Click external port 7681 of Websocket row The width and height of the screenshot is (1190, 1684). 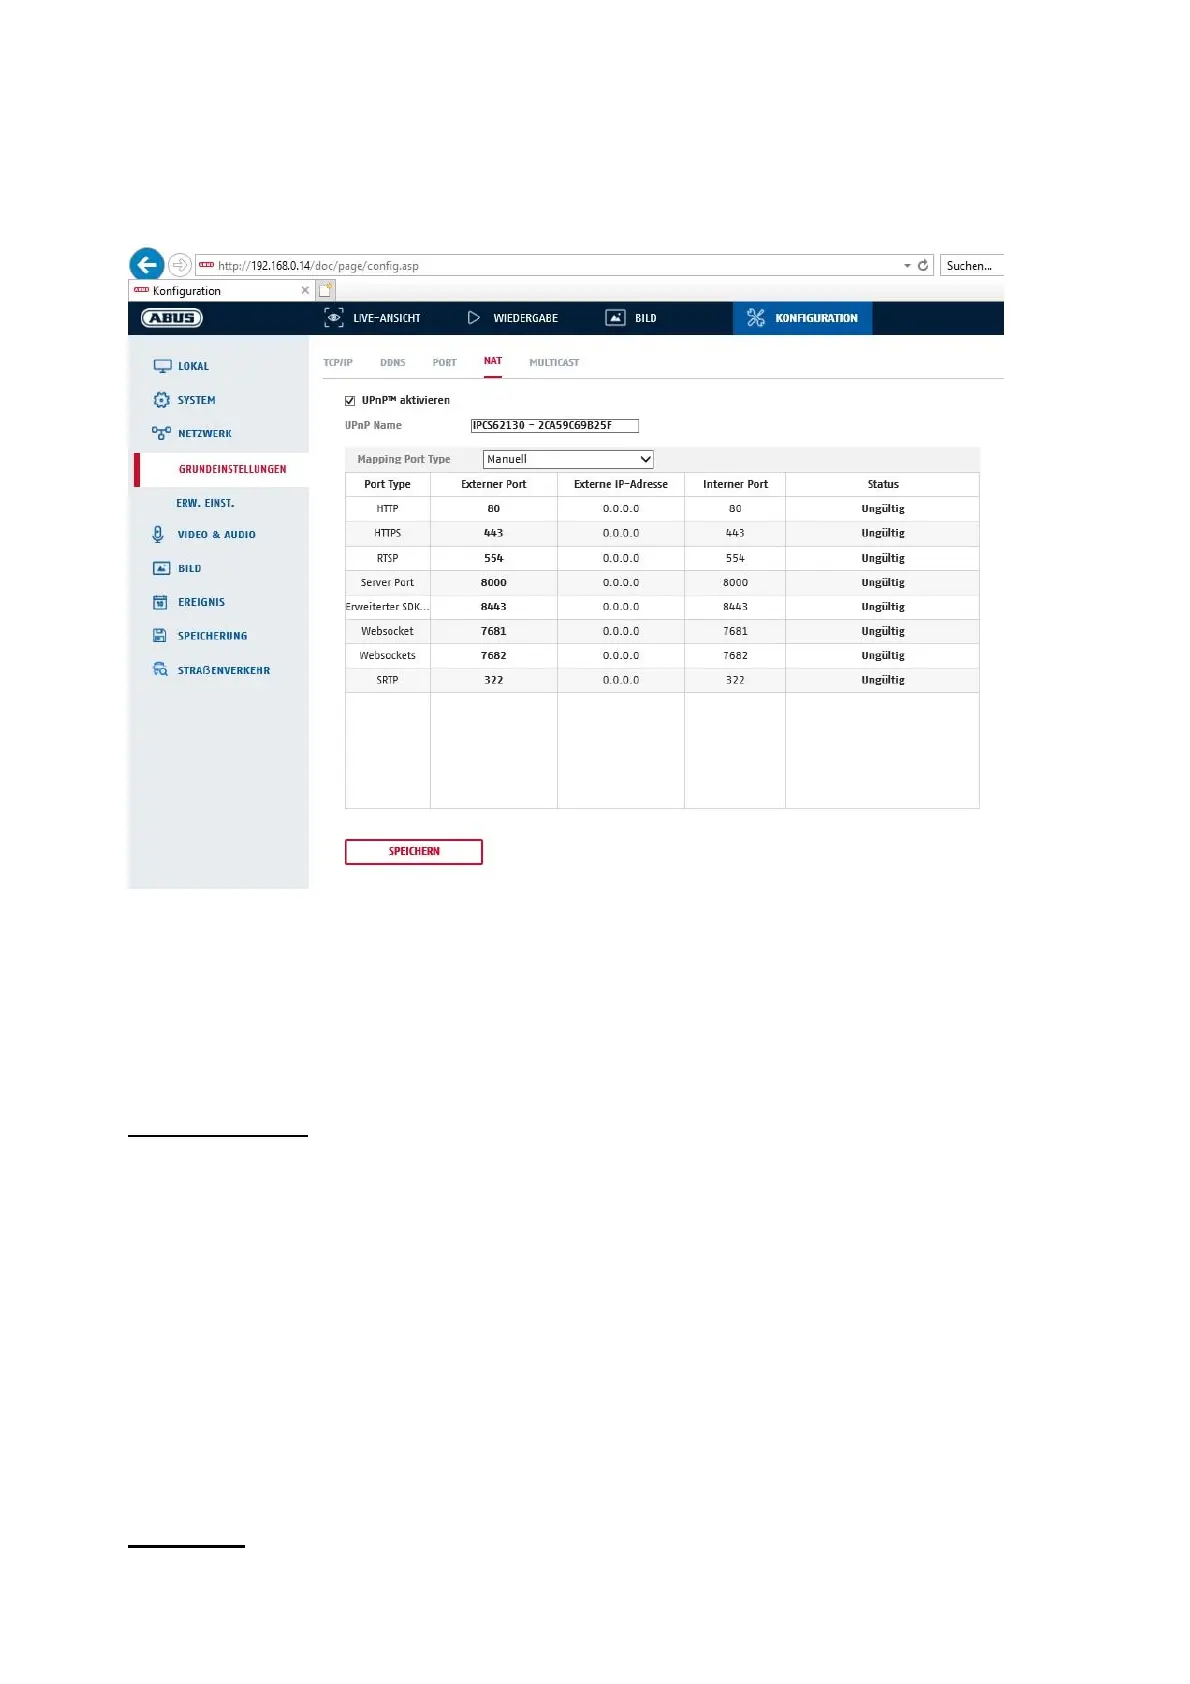494,631
